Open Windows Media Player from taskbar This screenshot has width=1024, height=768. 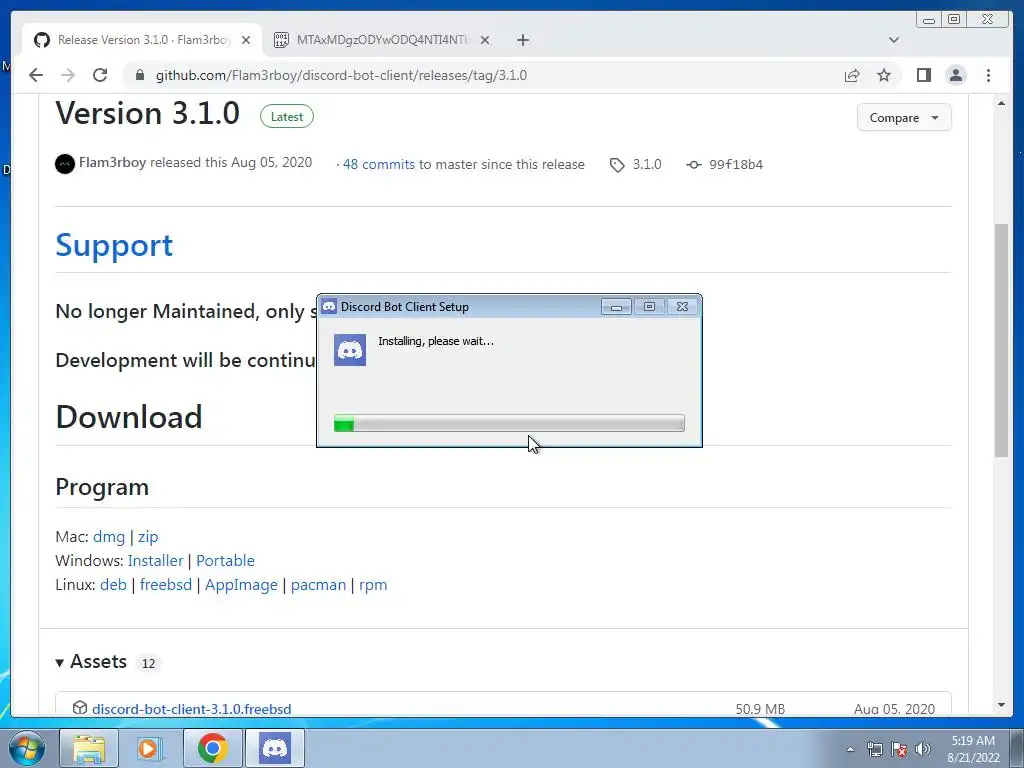pos(150,748)
